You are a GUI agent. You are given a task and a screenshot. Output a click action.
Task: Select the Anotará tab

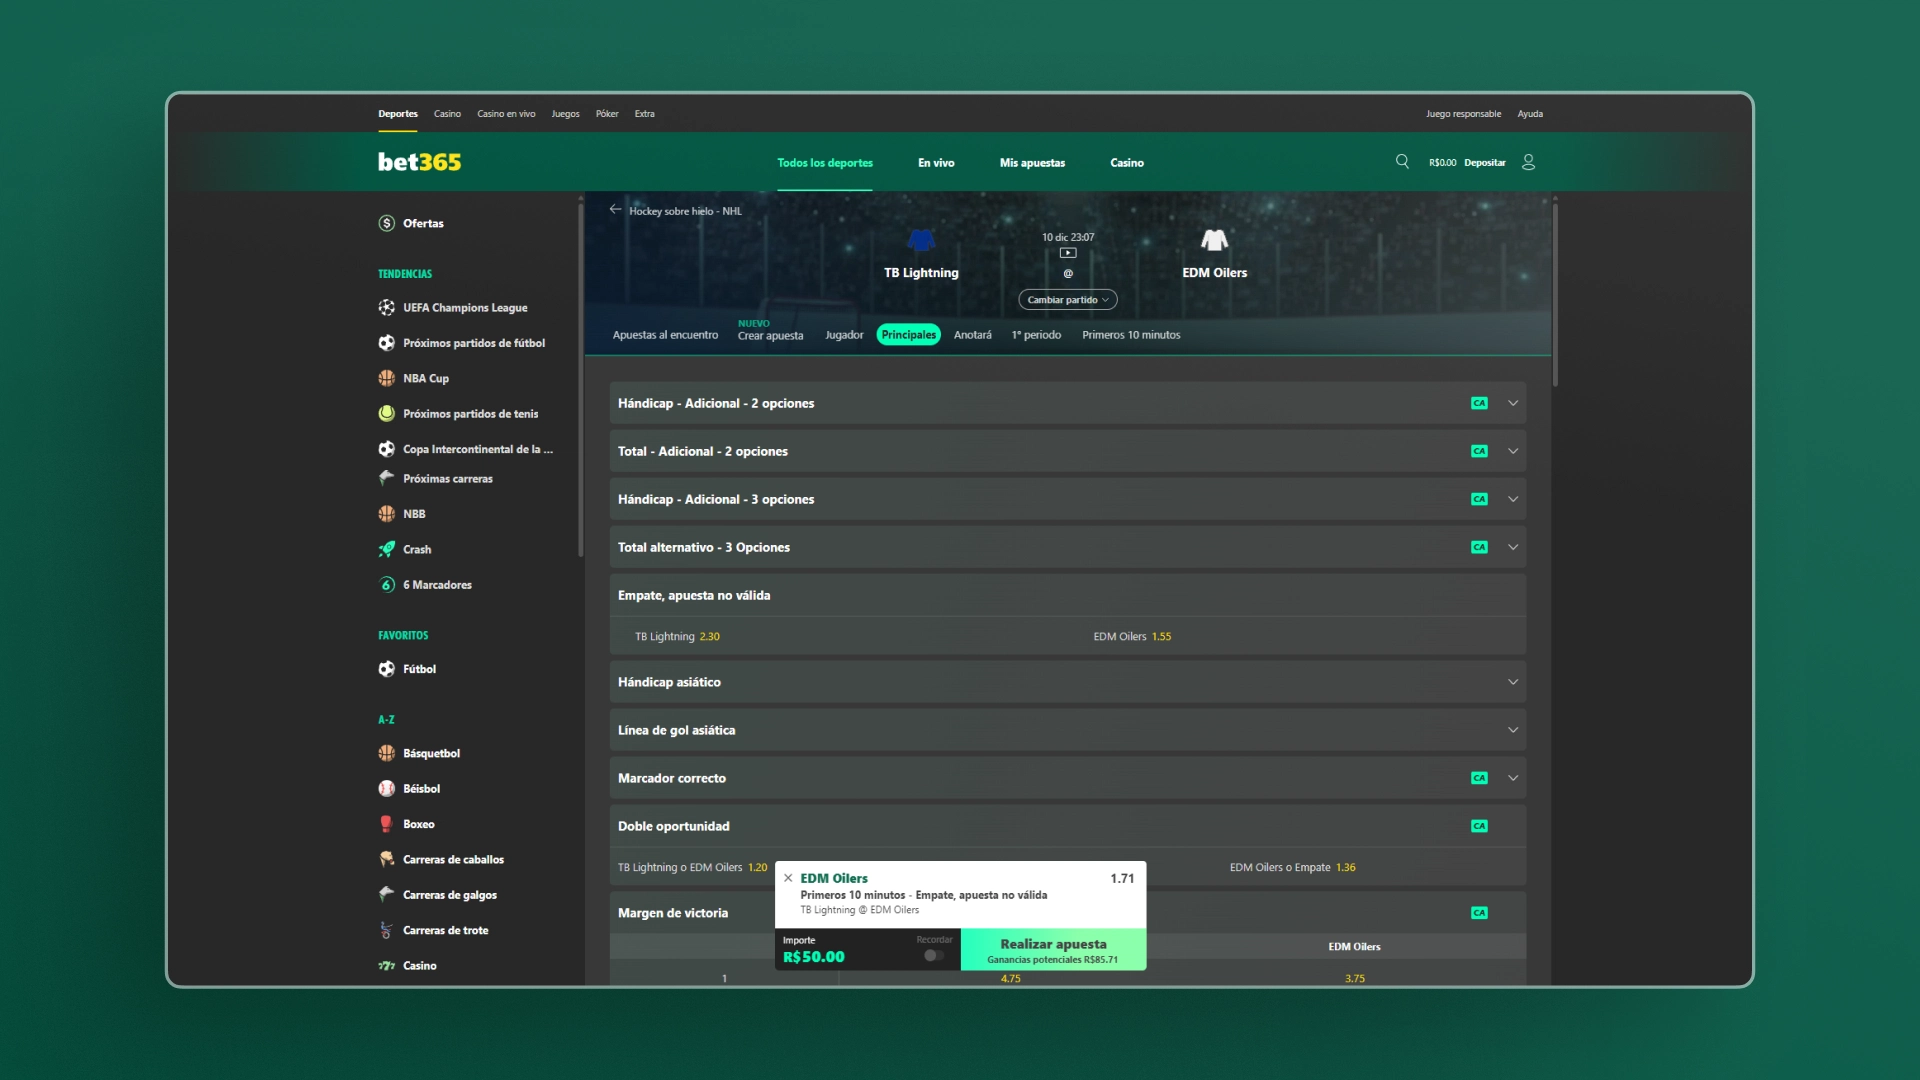(x=972, y=334)
